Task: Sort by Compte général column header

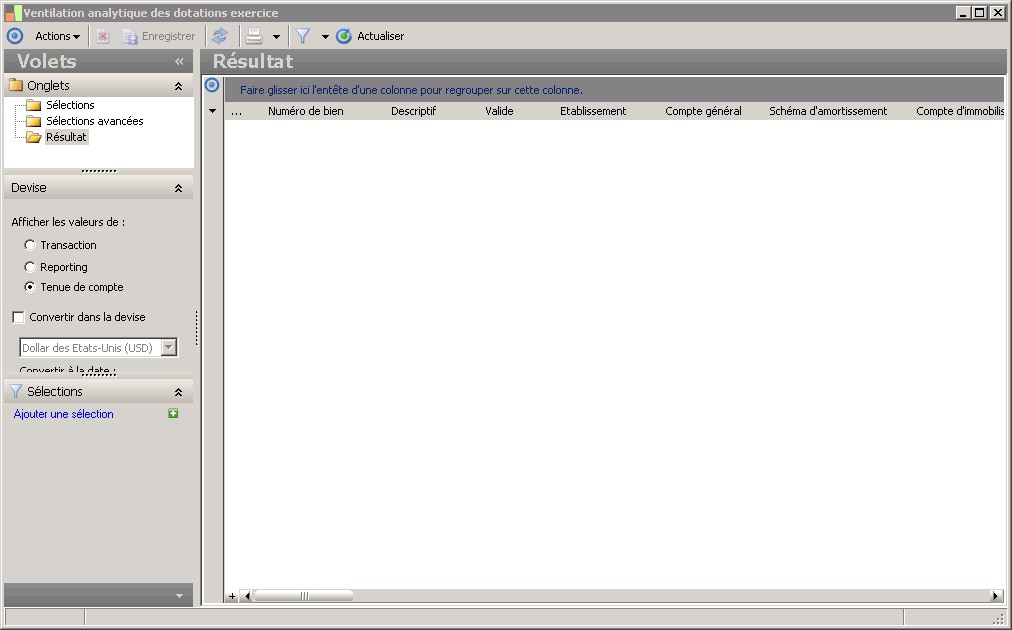Action: point(703,111)
